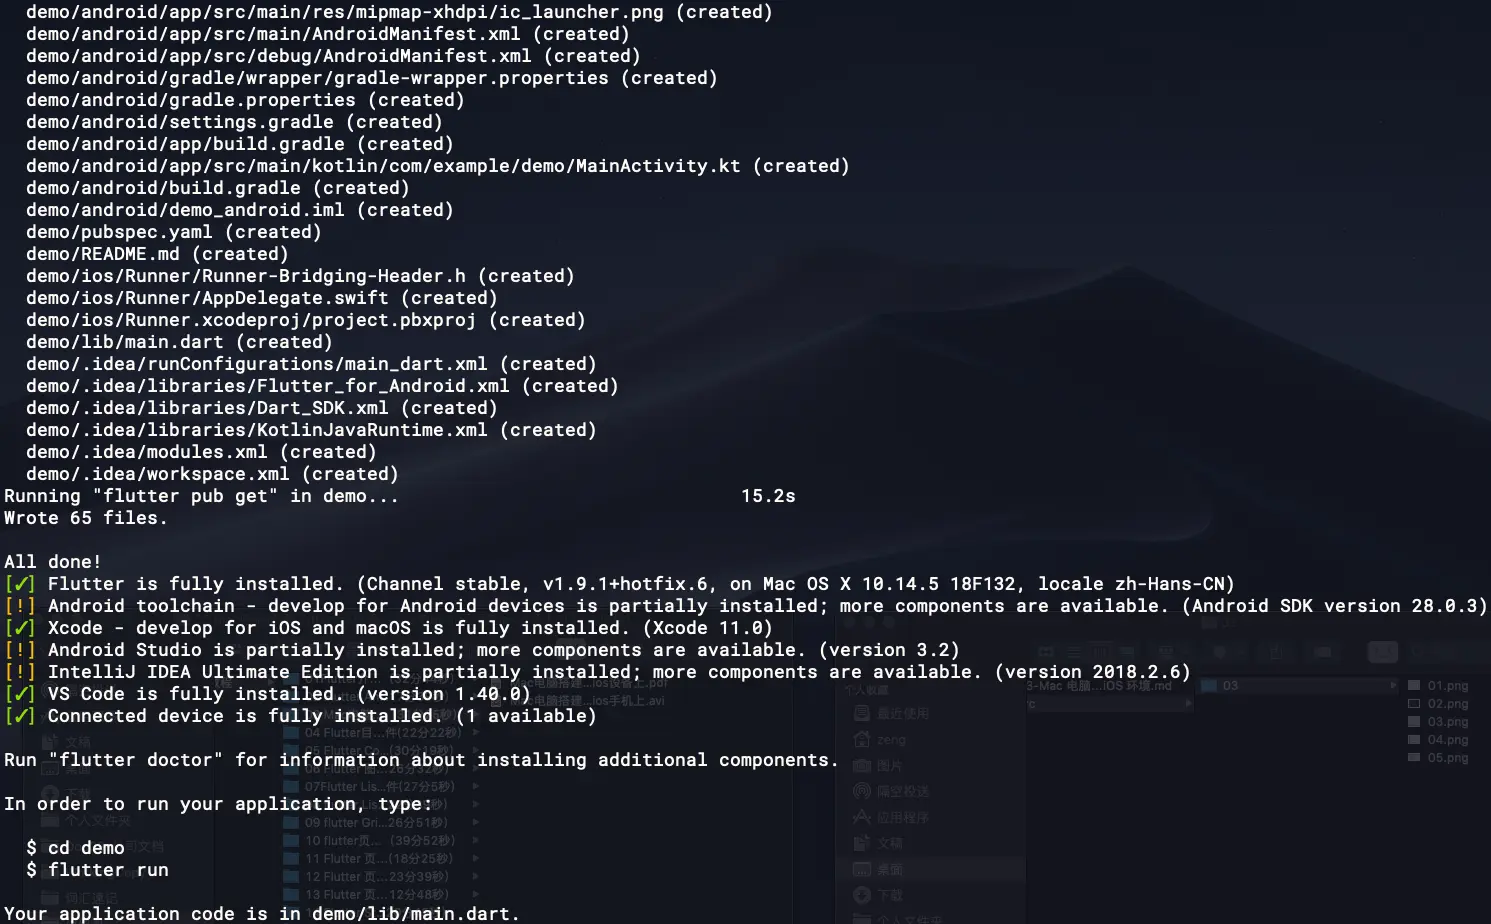
Task: Click the green check beside Connected device
Action: point(20,716)
